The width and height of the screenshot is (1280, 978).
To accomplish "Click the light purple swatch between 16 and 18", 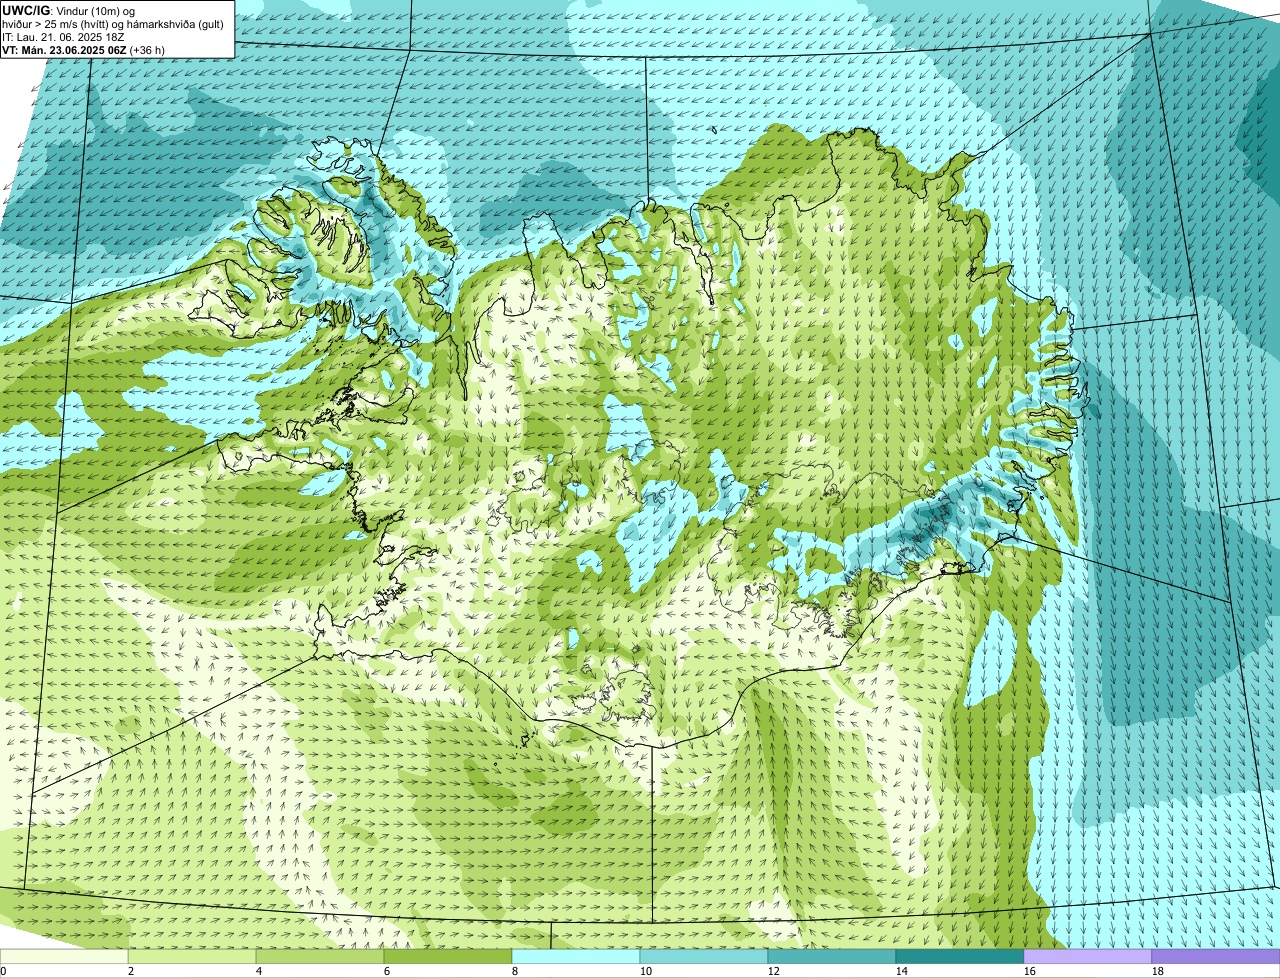I will click(1088, 957).
